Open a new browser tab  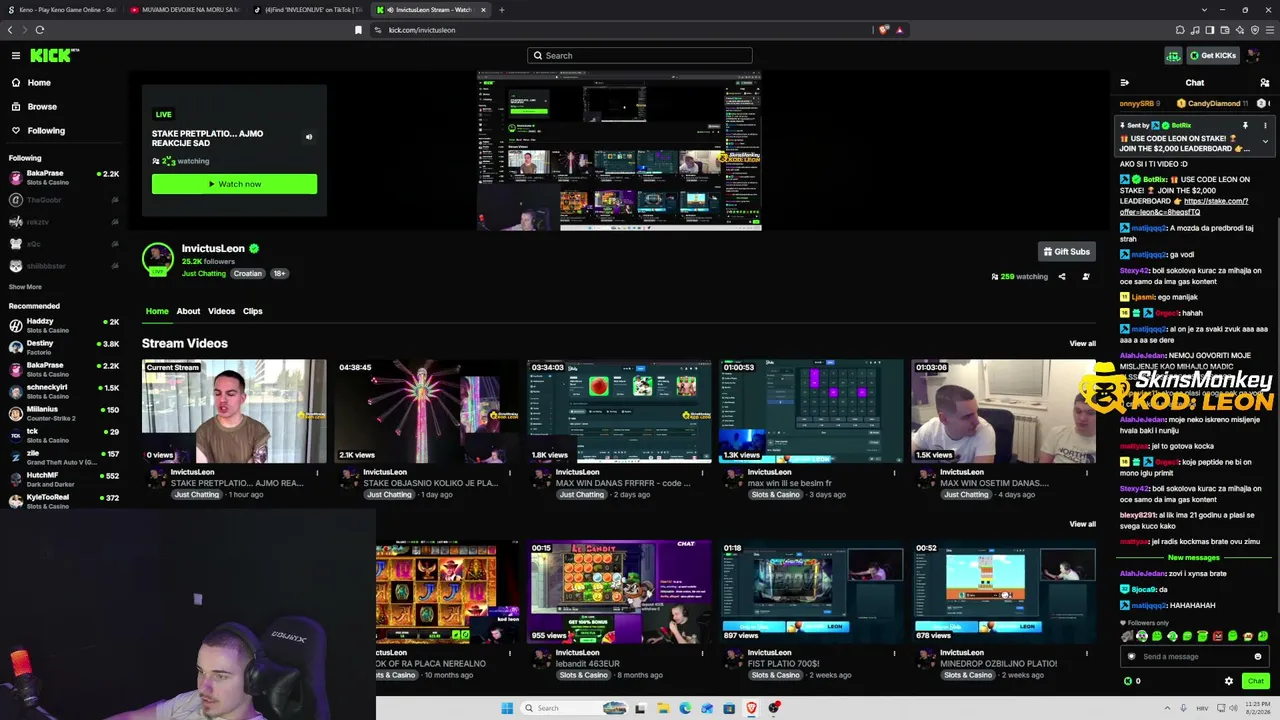coord(502,10)
